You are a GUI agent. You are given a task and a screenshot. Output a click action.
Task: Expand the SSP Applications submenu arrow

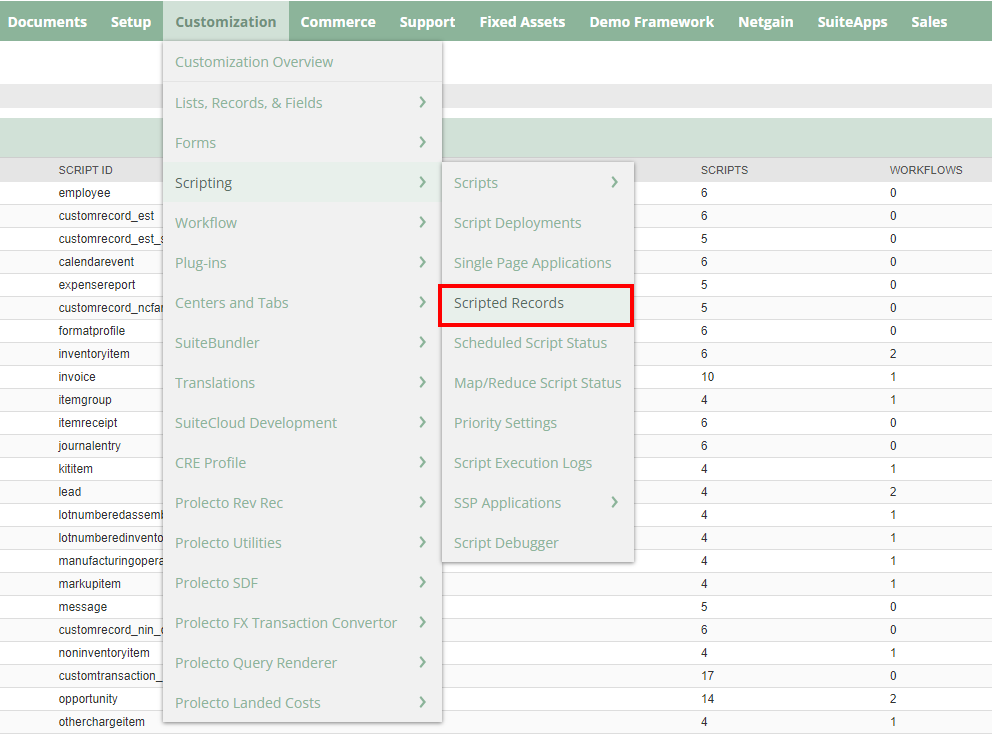614,502
